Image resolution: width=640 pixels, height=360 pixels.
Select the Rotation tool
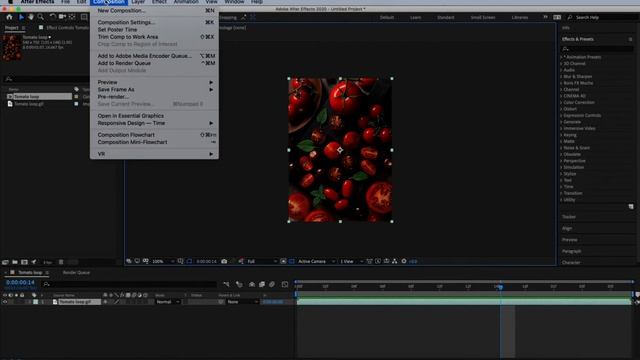(53, 17)
